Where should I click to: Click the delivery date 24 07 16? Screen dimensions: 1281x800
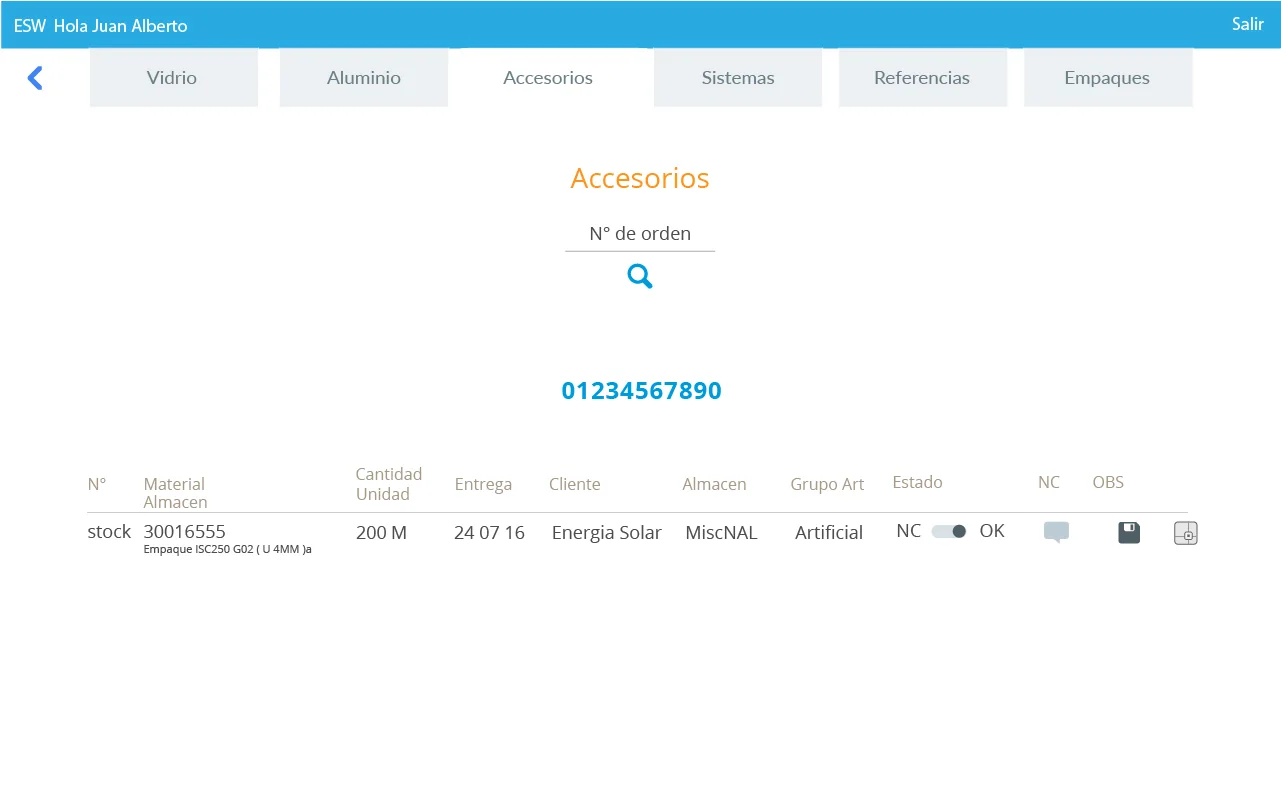(489, 533)
